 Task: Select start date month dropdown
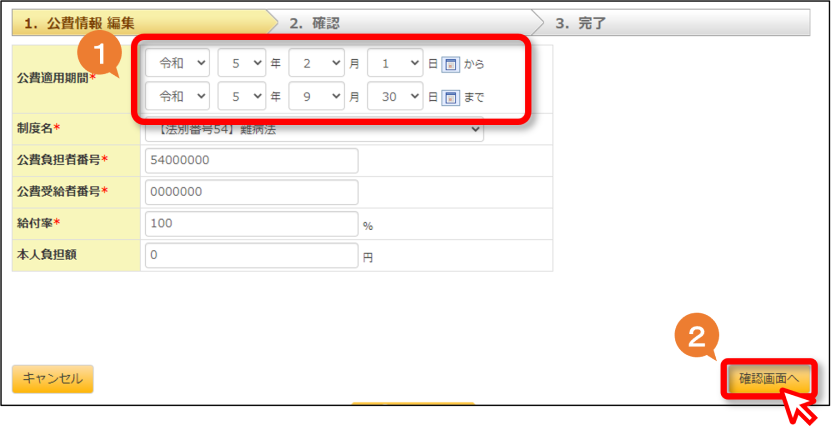tap(316, 63)
